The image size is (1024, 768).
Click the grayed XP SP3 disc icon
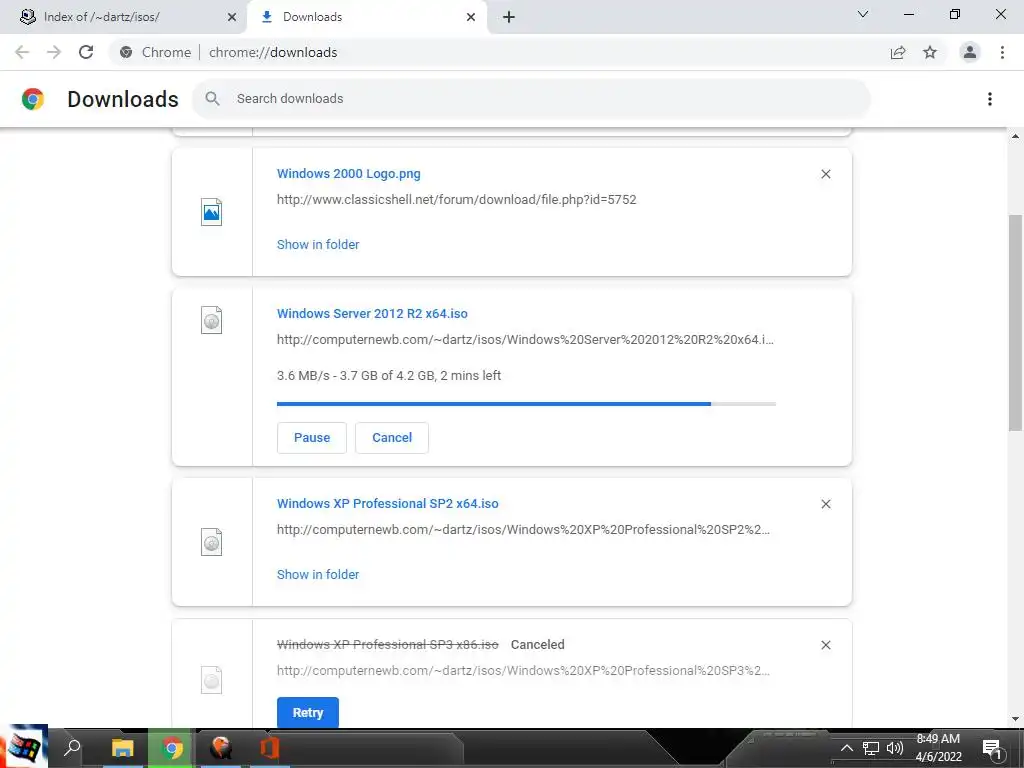pos(212,680)
